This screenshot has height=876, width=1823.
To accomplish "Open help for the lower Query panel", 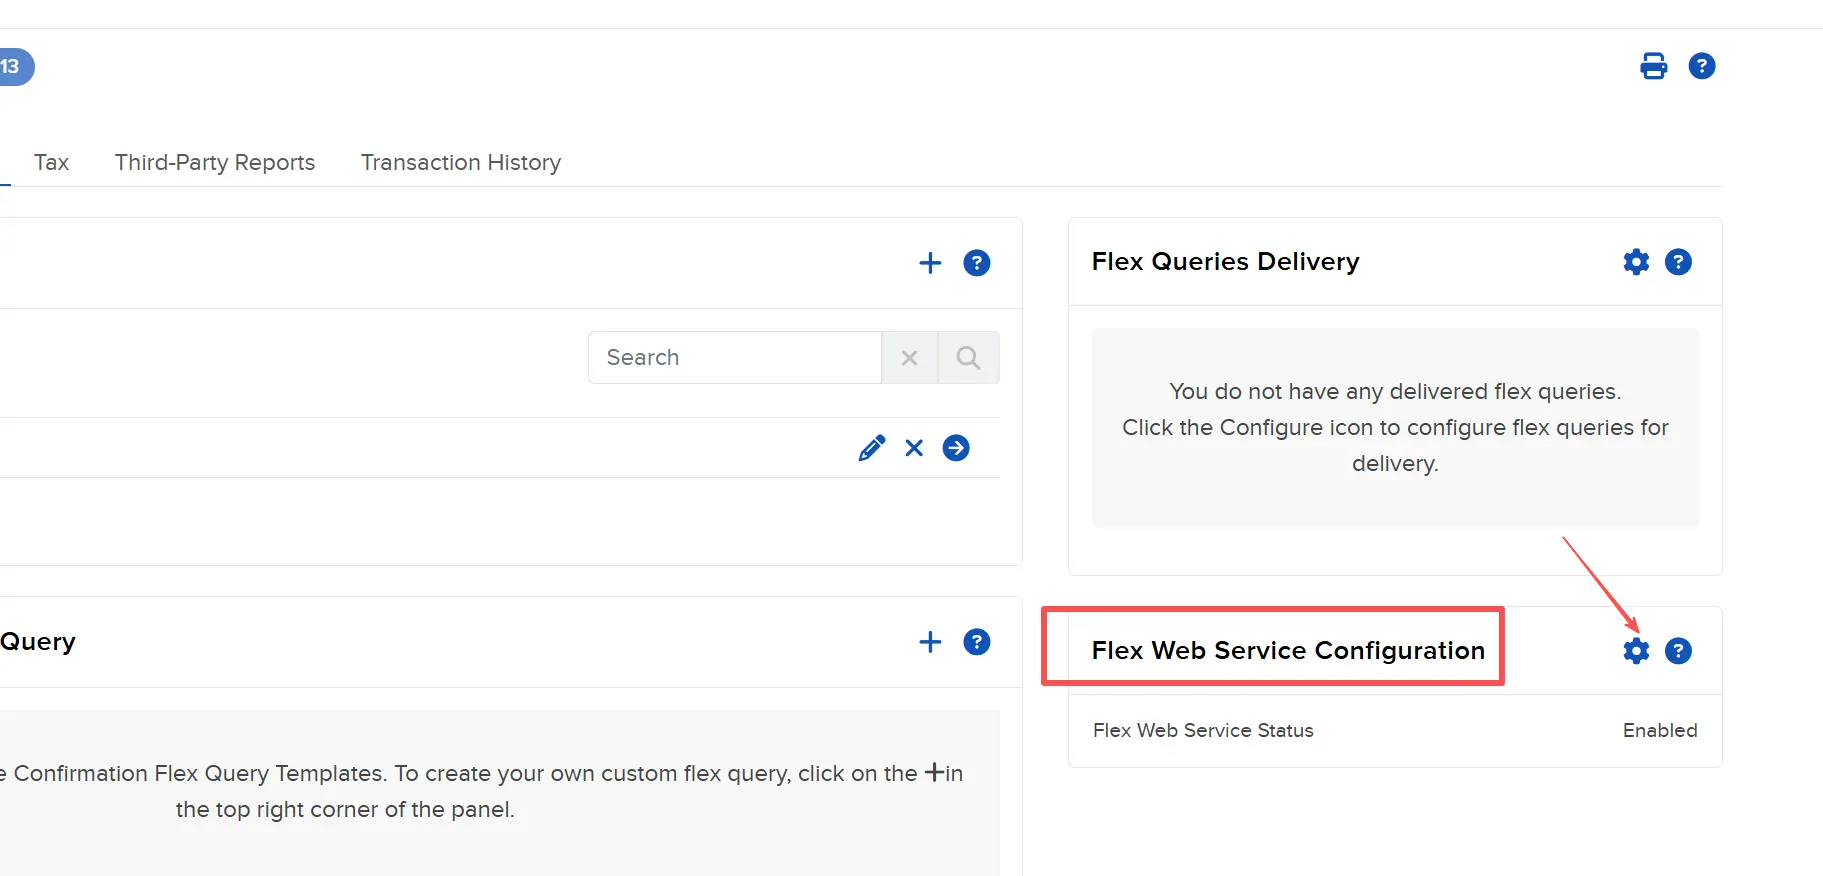I will pyautogui.click(x=976, y=642).
